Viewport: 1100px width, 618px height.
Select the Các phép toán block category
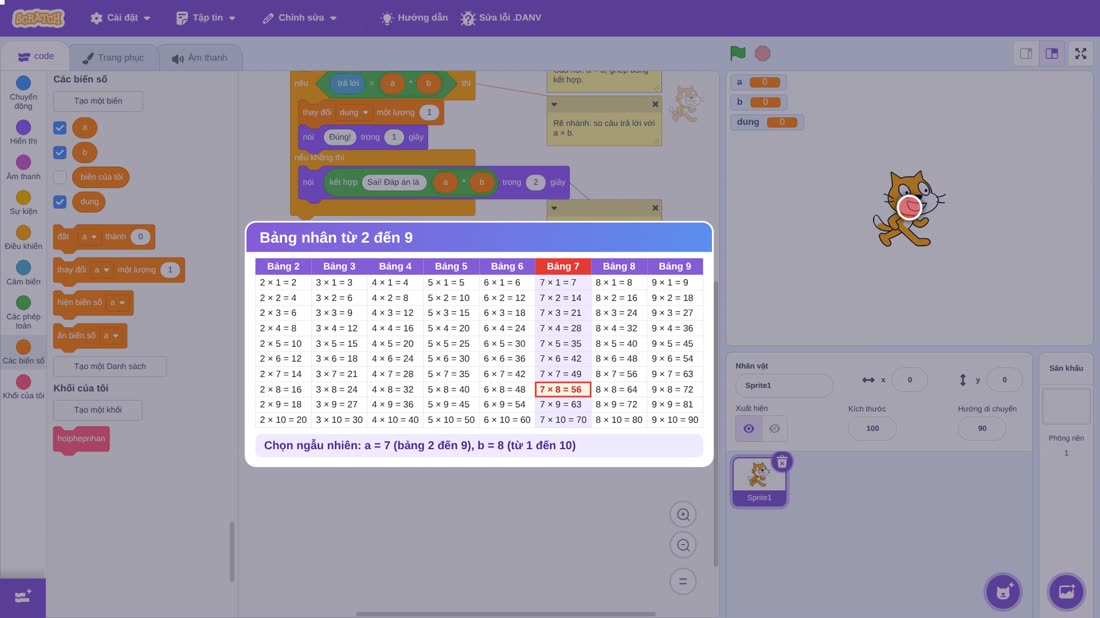pos(23,311)
